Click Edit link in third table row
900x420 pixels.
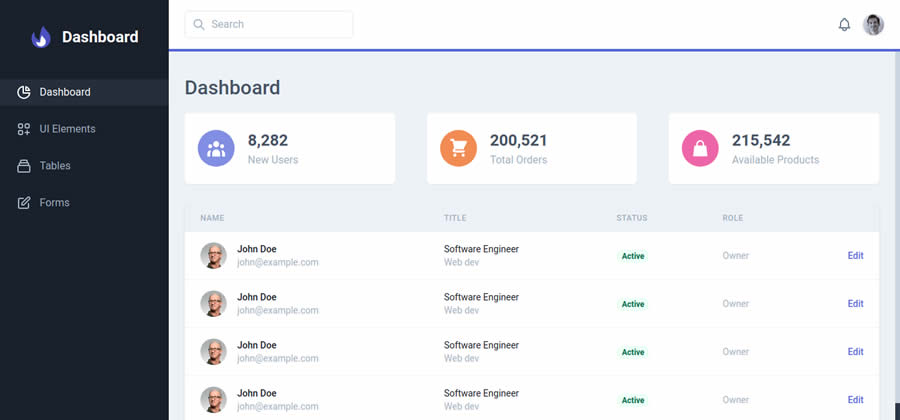click(x=855, y=352)
